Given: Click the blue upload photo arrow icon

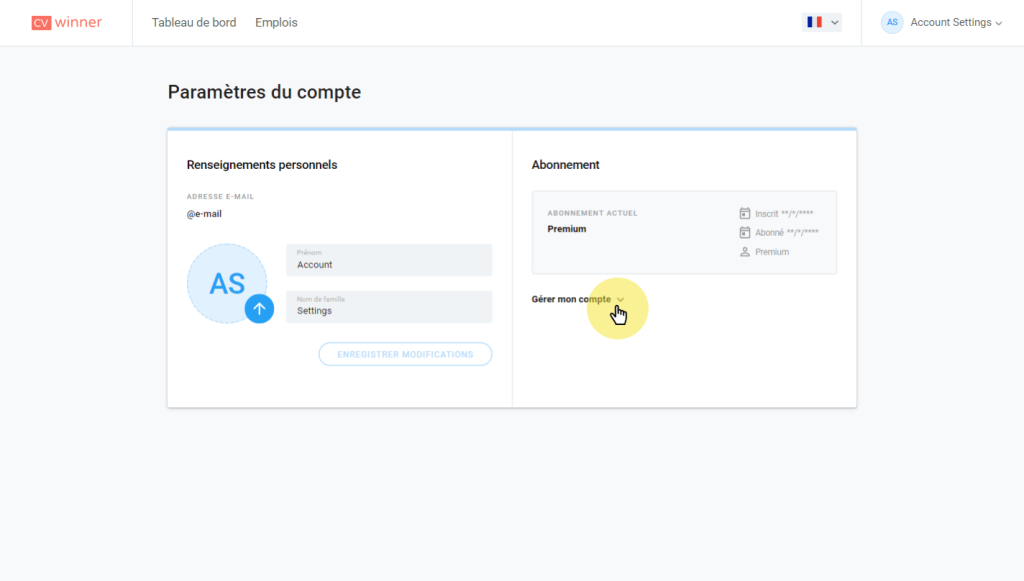Looking at the screenshot, I should point(259,309).
